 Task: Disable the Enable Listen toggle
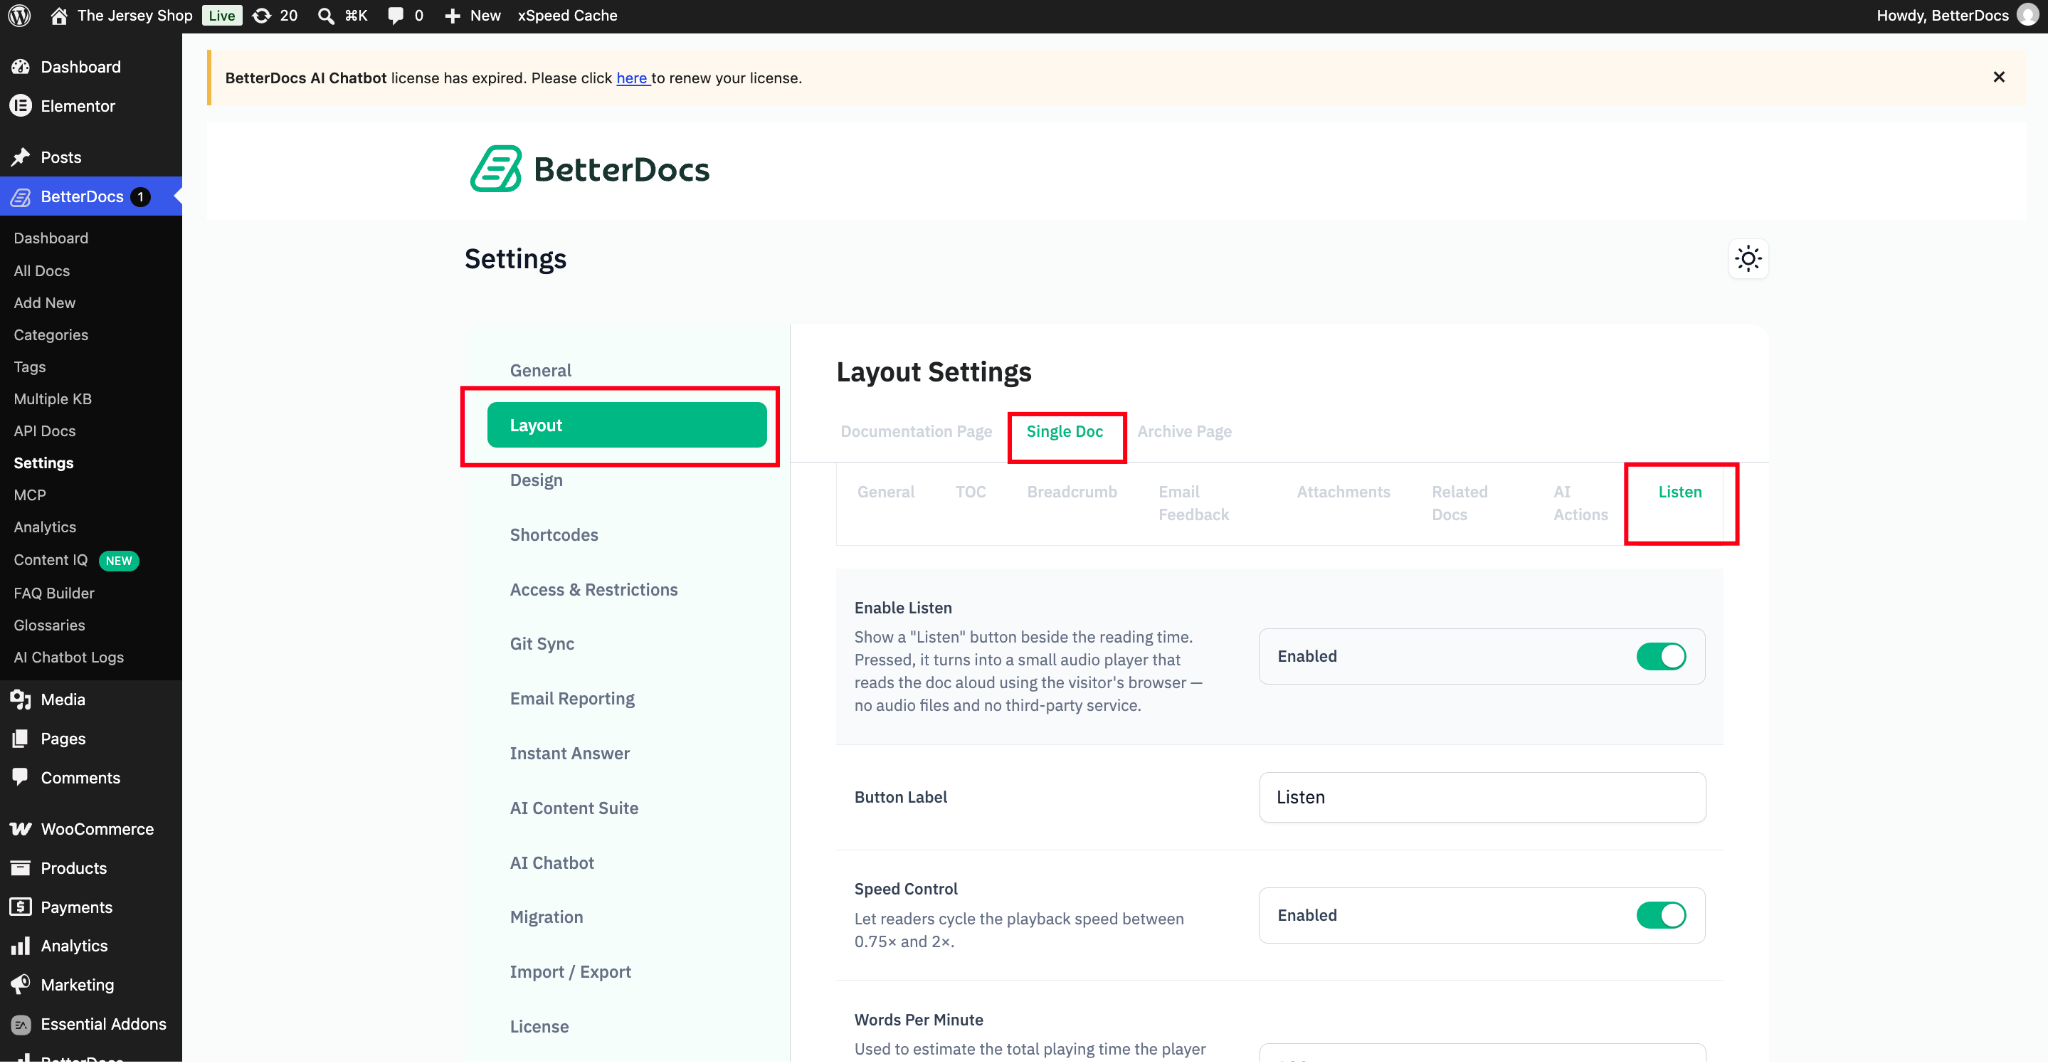tap(1661, 656)
